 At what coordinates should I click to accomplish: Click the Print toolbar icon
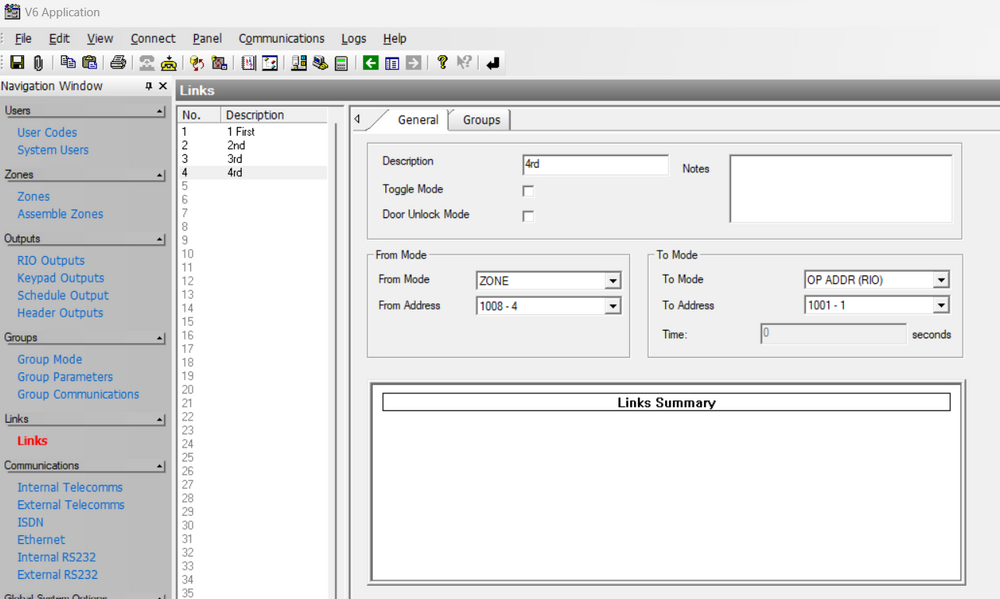click(118, 63)
